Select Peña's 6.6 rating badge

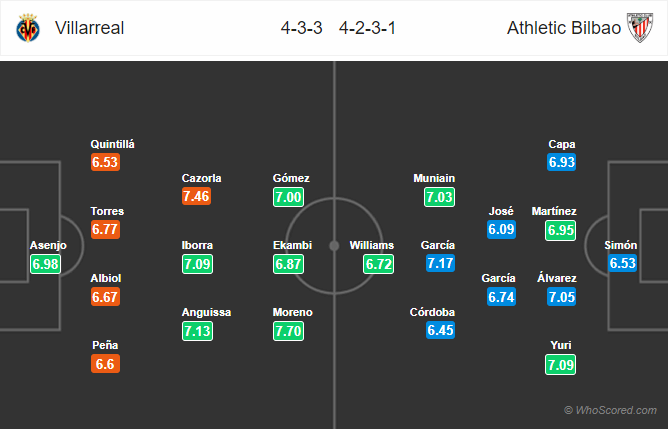tap(105, 364)
